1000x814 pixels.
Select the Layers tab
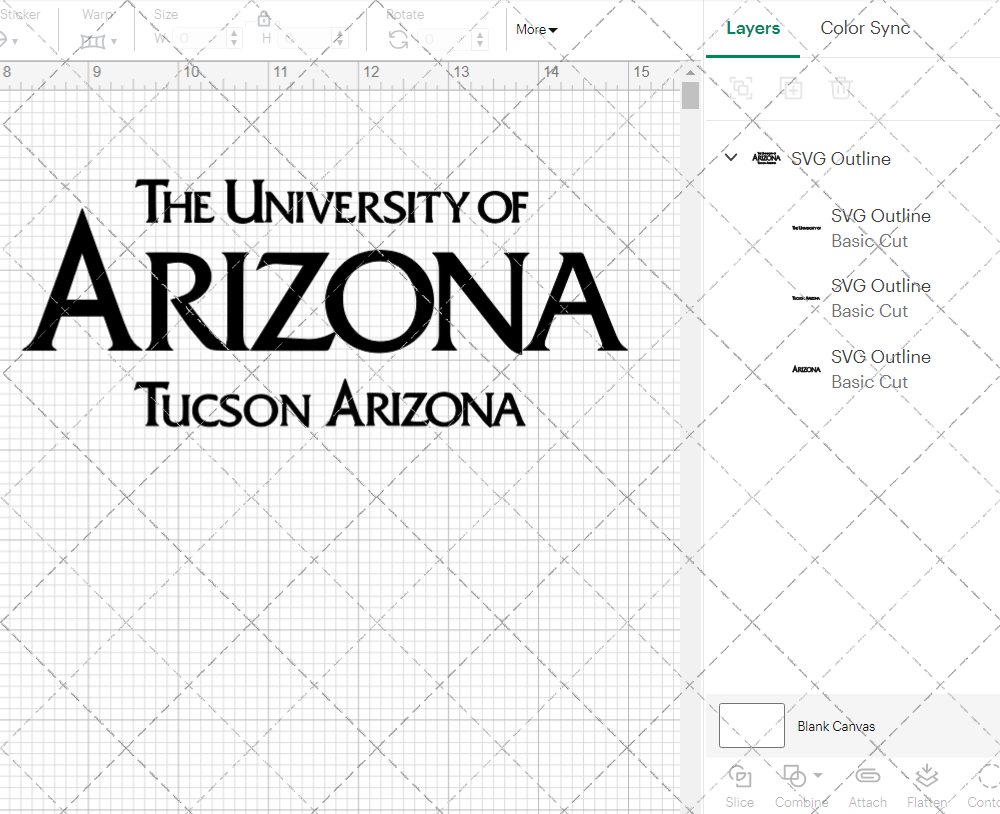tap(753, 28)
